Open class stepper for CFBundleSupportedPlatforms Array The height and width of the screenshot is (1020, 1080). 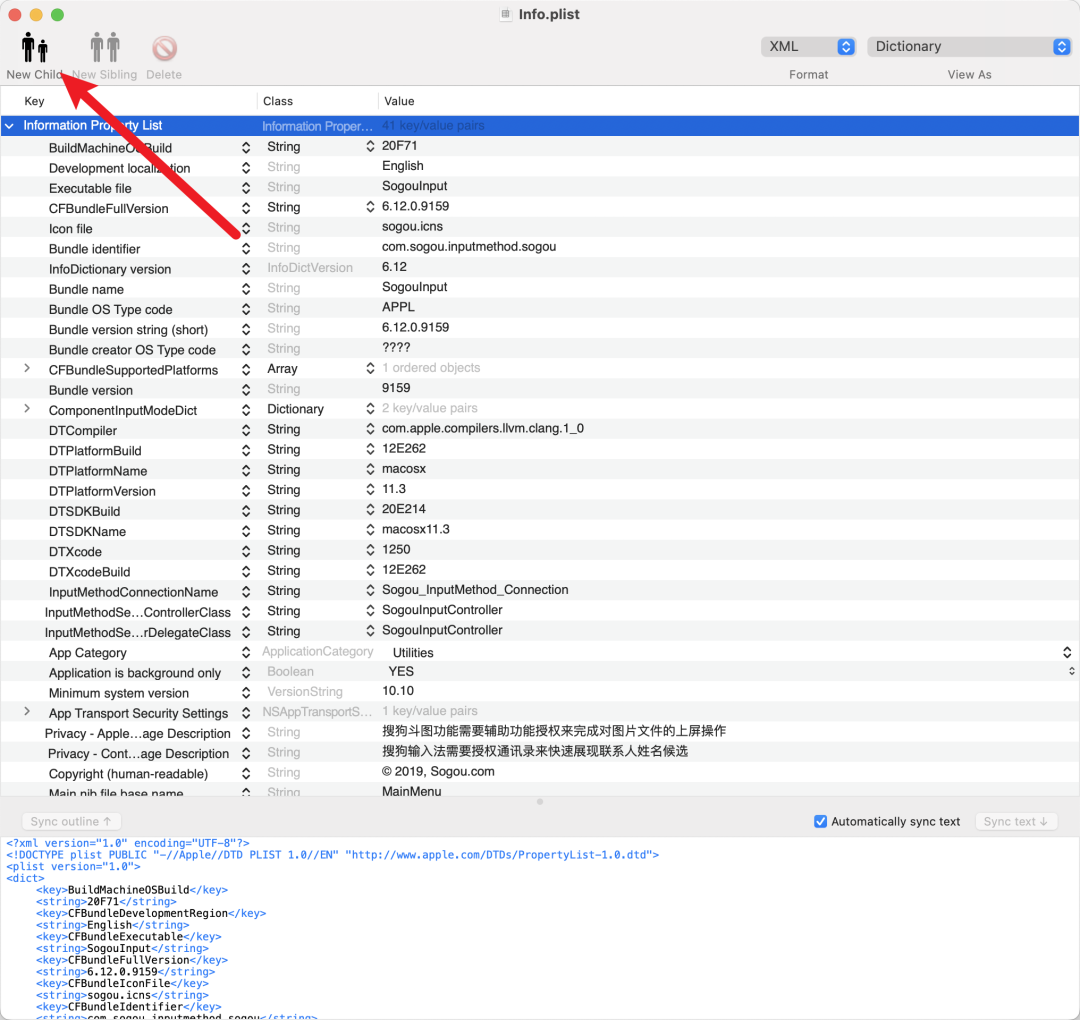tap(370, 368)
